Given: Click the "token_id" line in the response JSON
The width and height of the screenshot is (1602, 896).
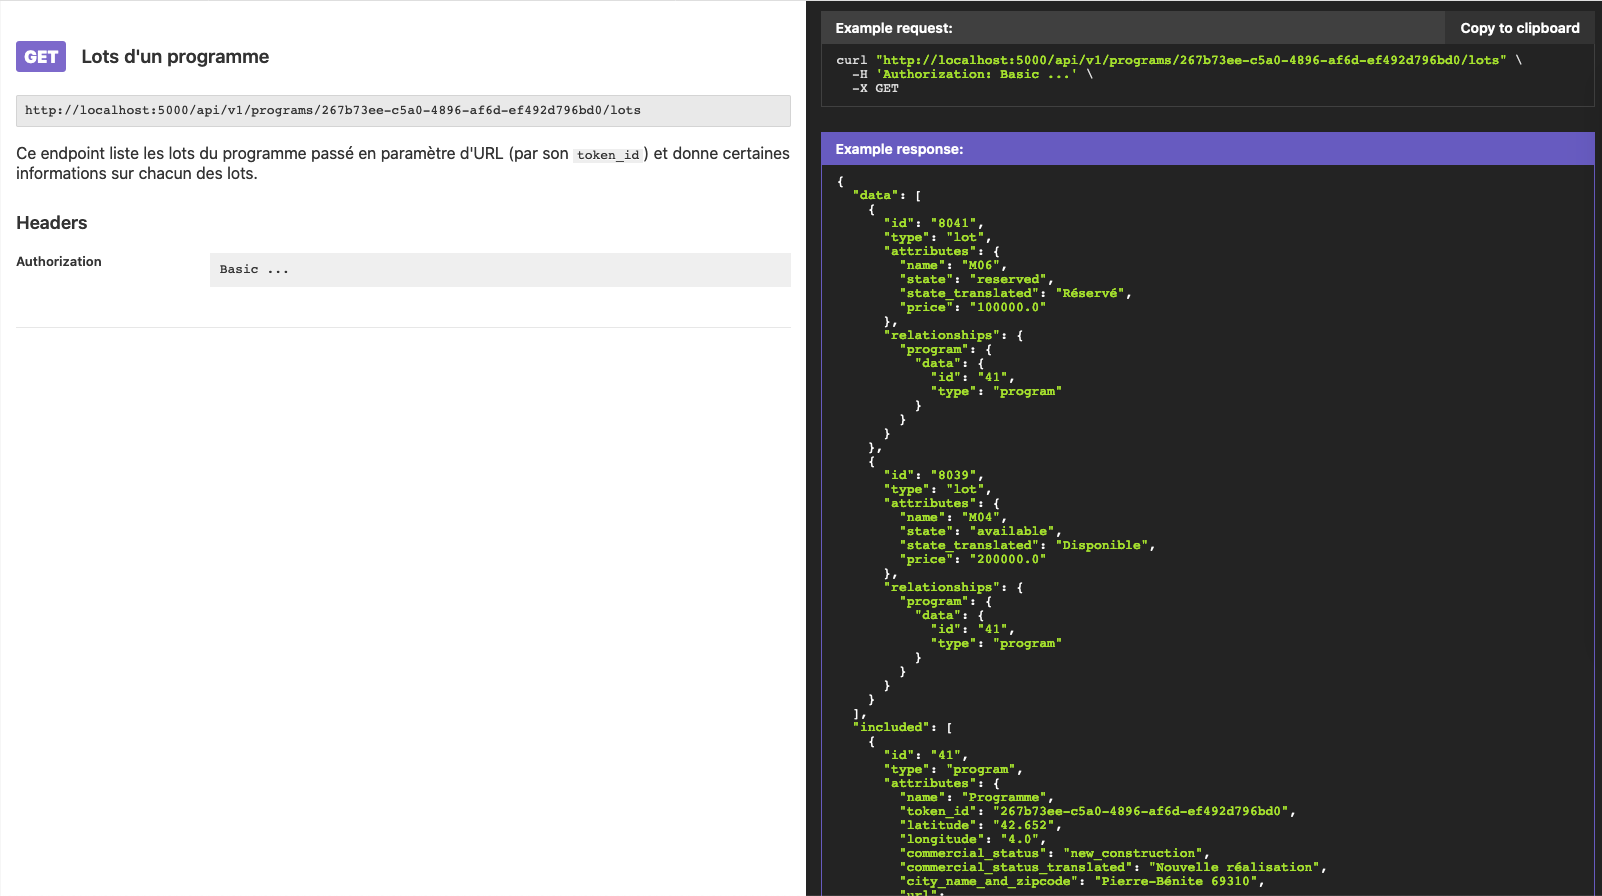Looking at the screenshot, I should [1096, 811].
